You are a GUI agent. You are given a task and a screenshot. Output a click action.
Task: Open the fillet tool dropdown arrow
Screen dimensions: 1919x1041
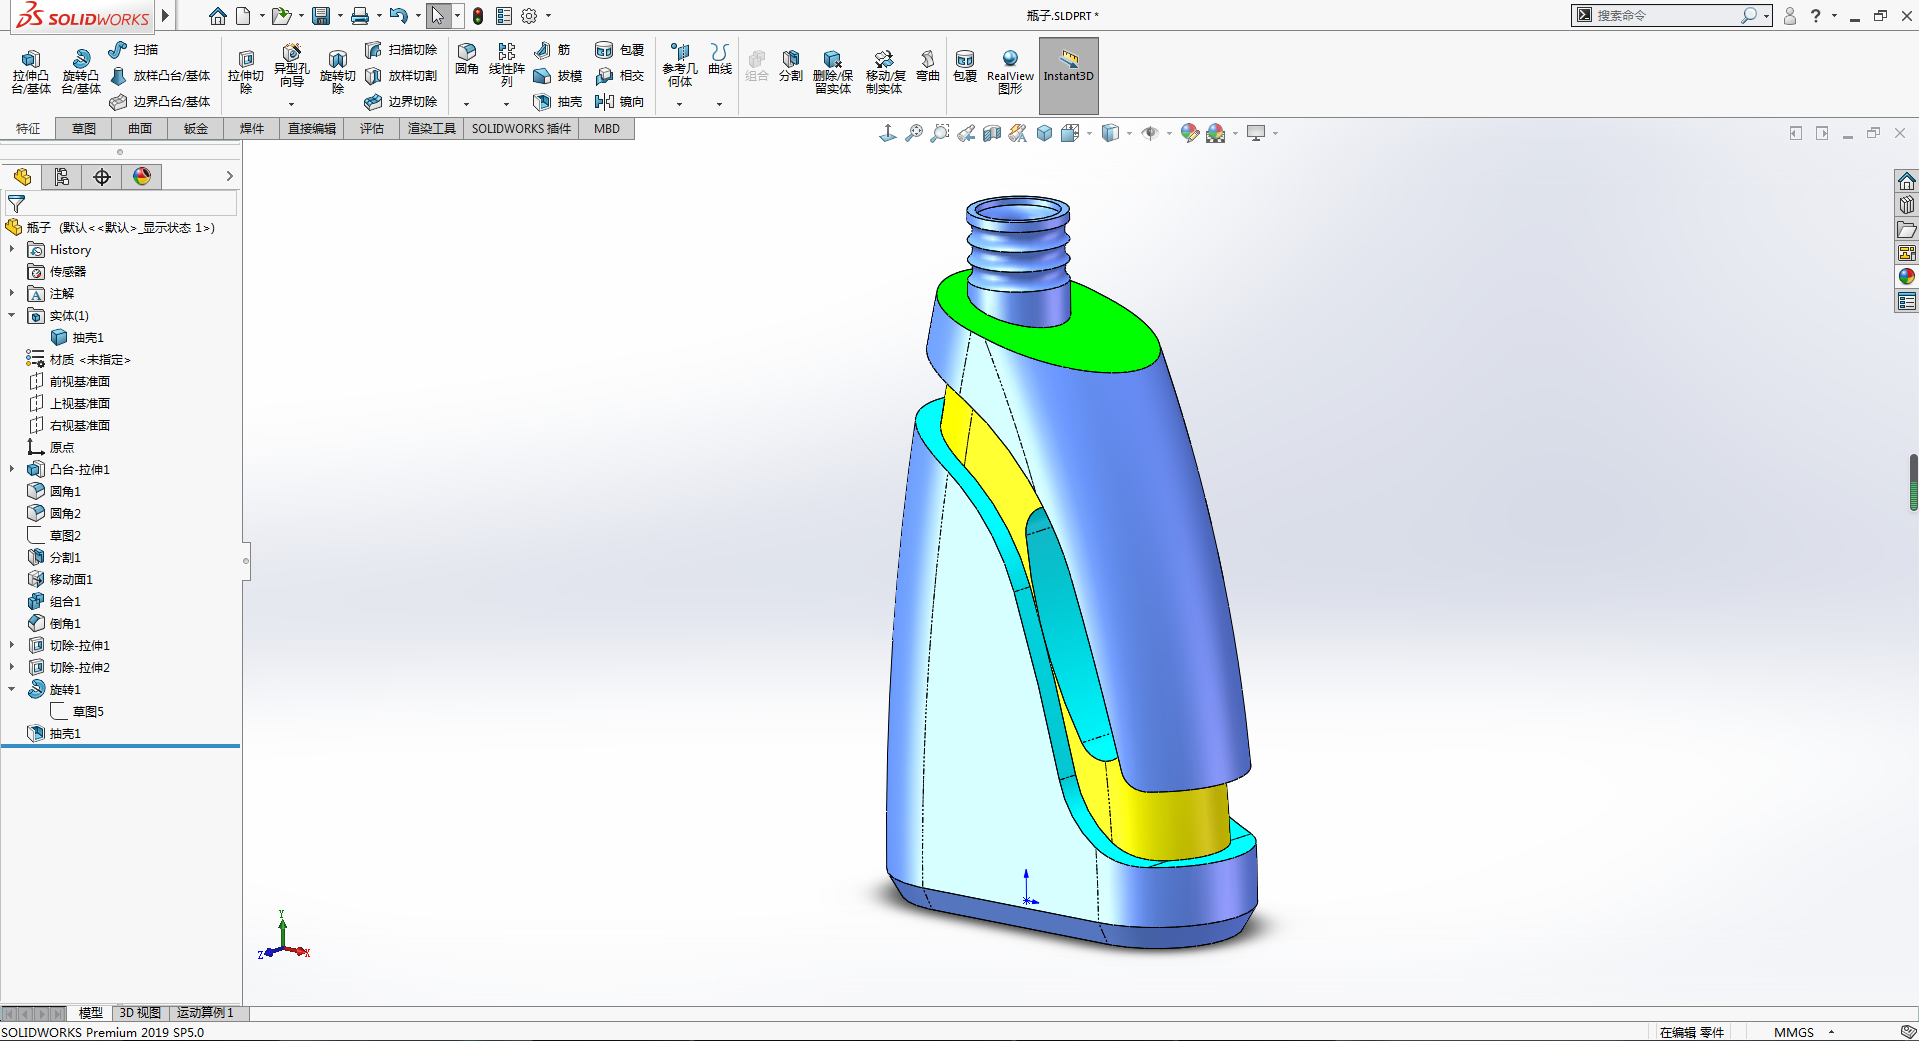pyautogui.click(x=466, y=104)
